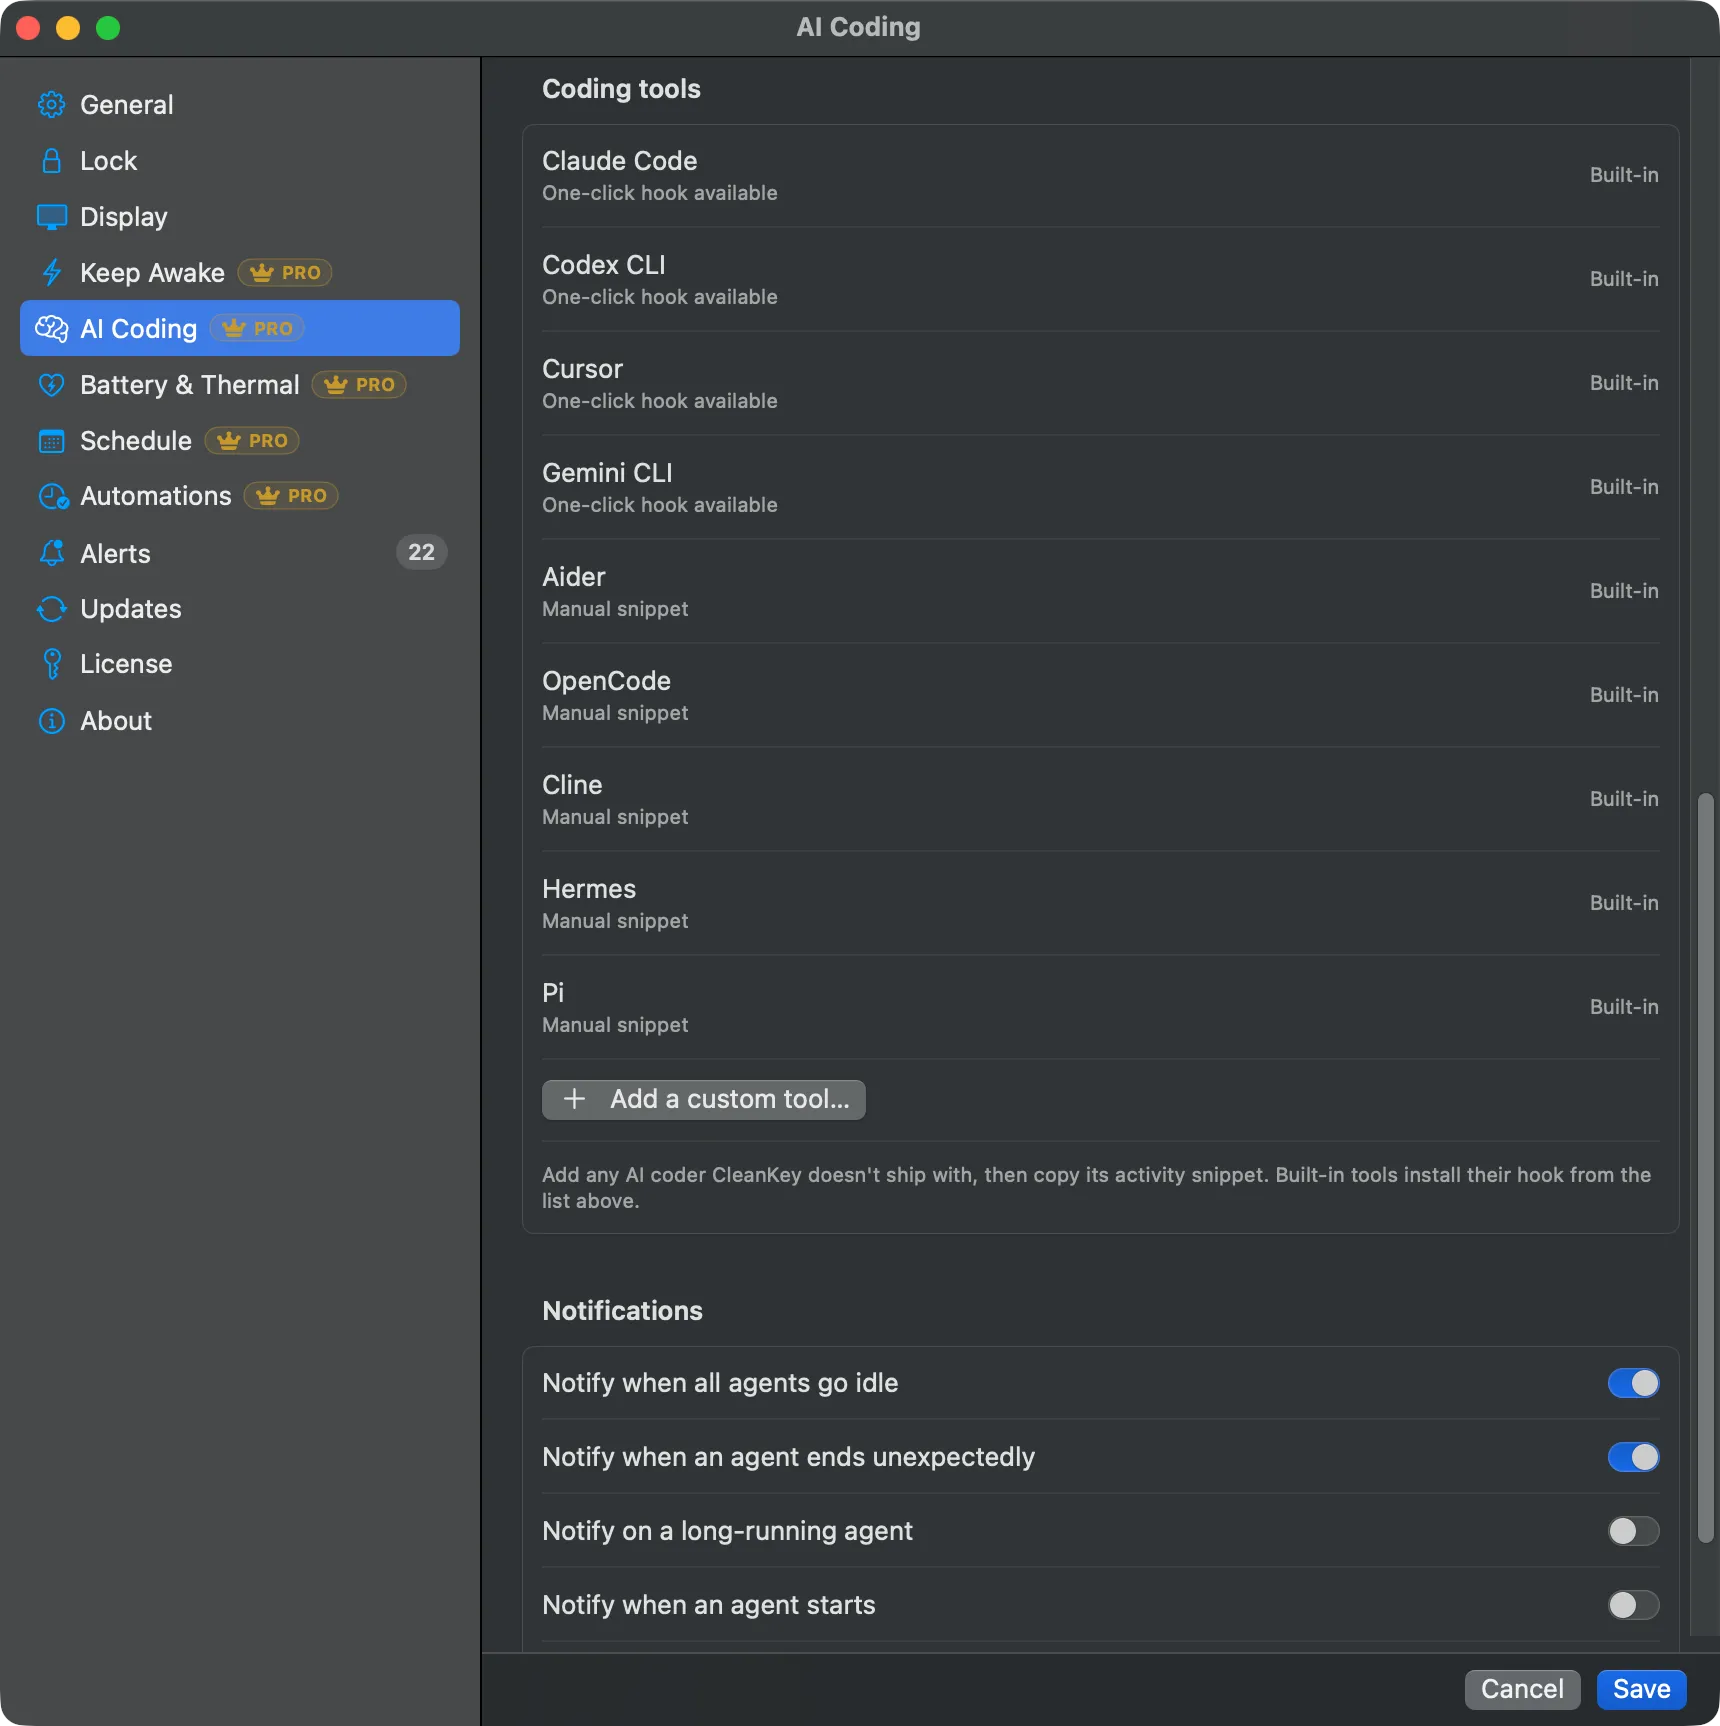Select the Pi tool row
Image resolution: width=1720 pixels, height=1726 pixels.
1100,1007
